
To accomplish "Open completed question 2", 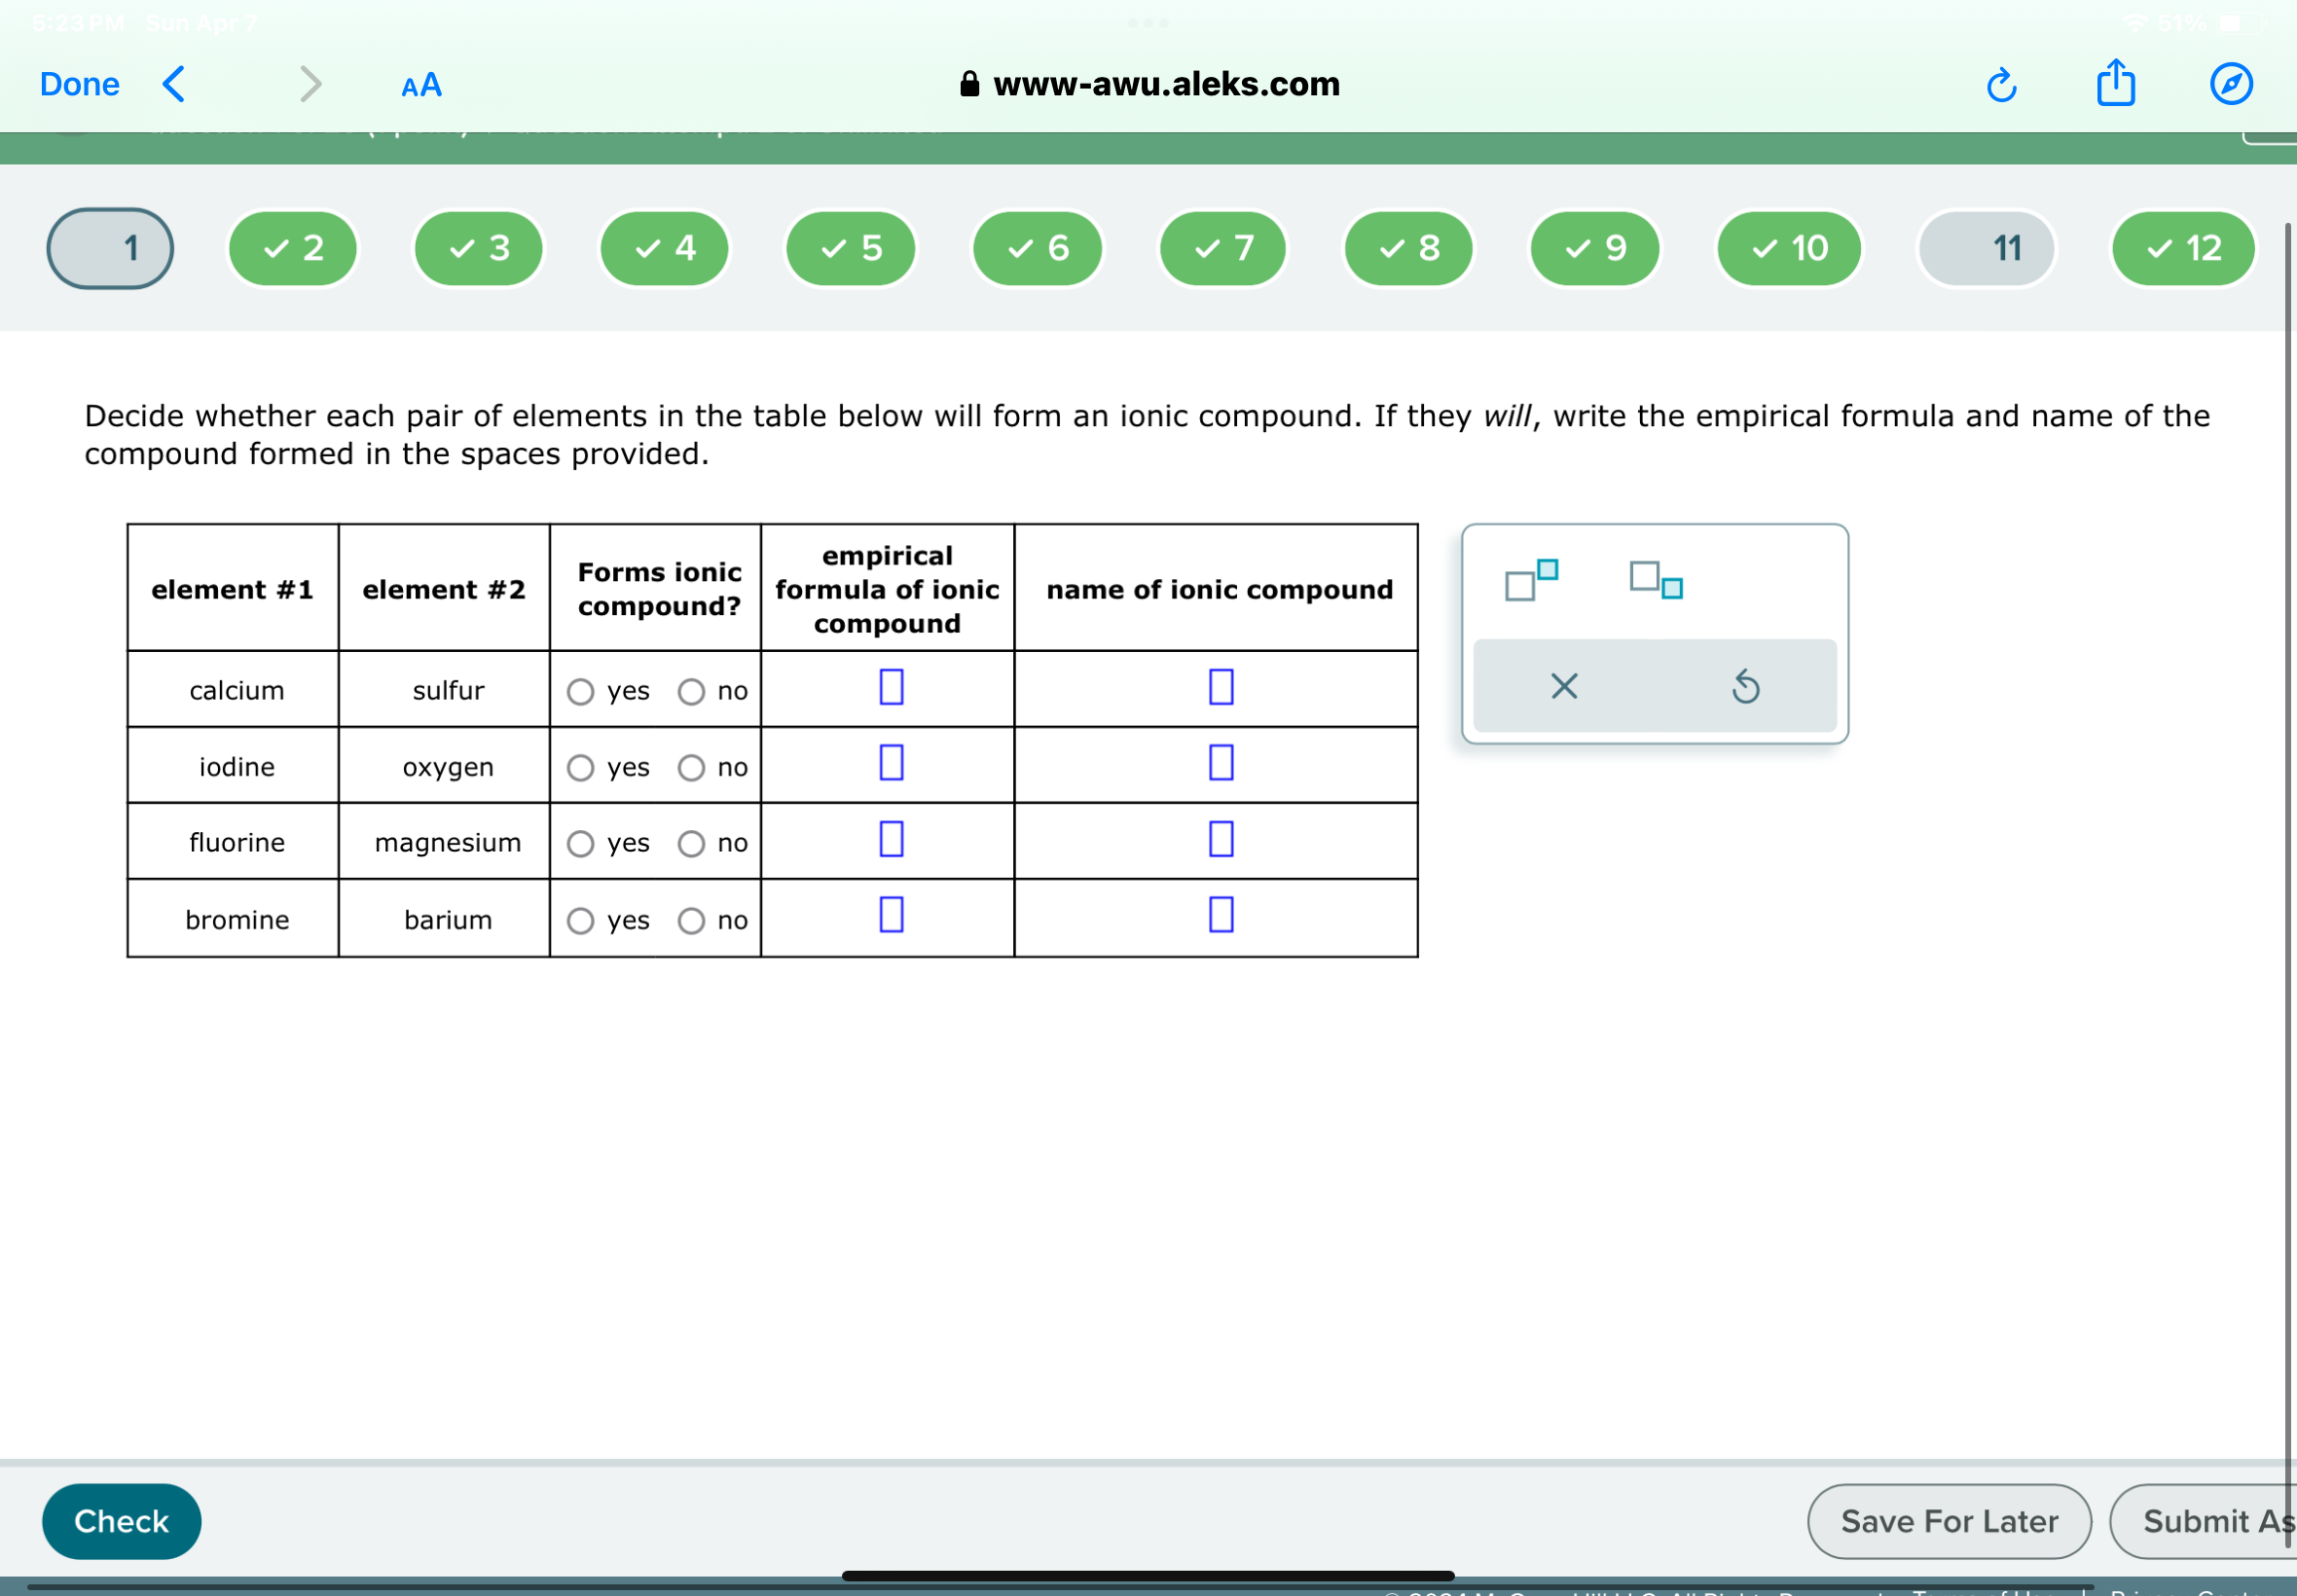I will [x=292, y=249].
